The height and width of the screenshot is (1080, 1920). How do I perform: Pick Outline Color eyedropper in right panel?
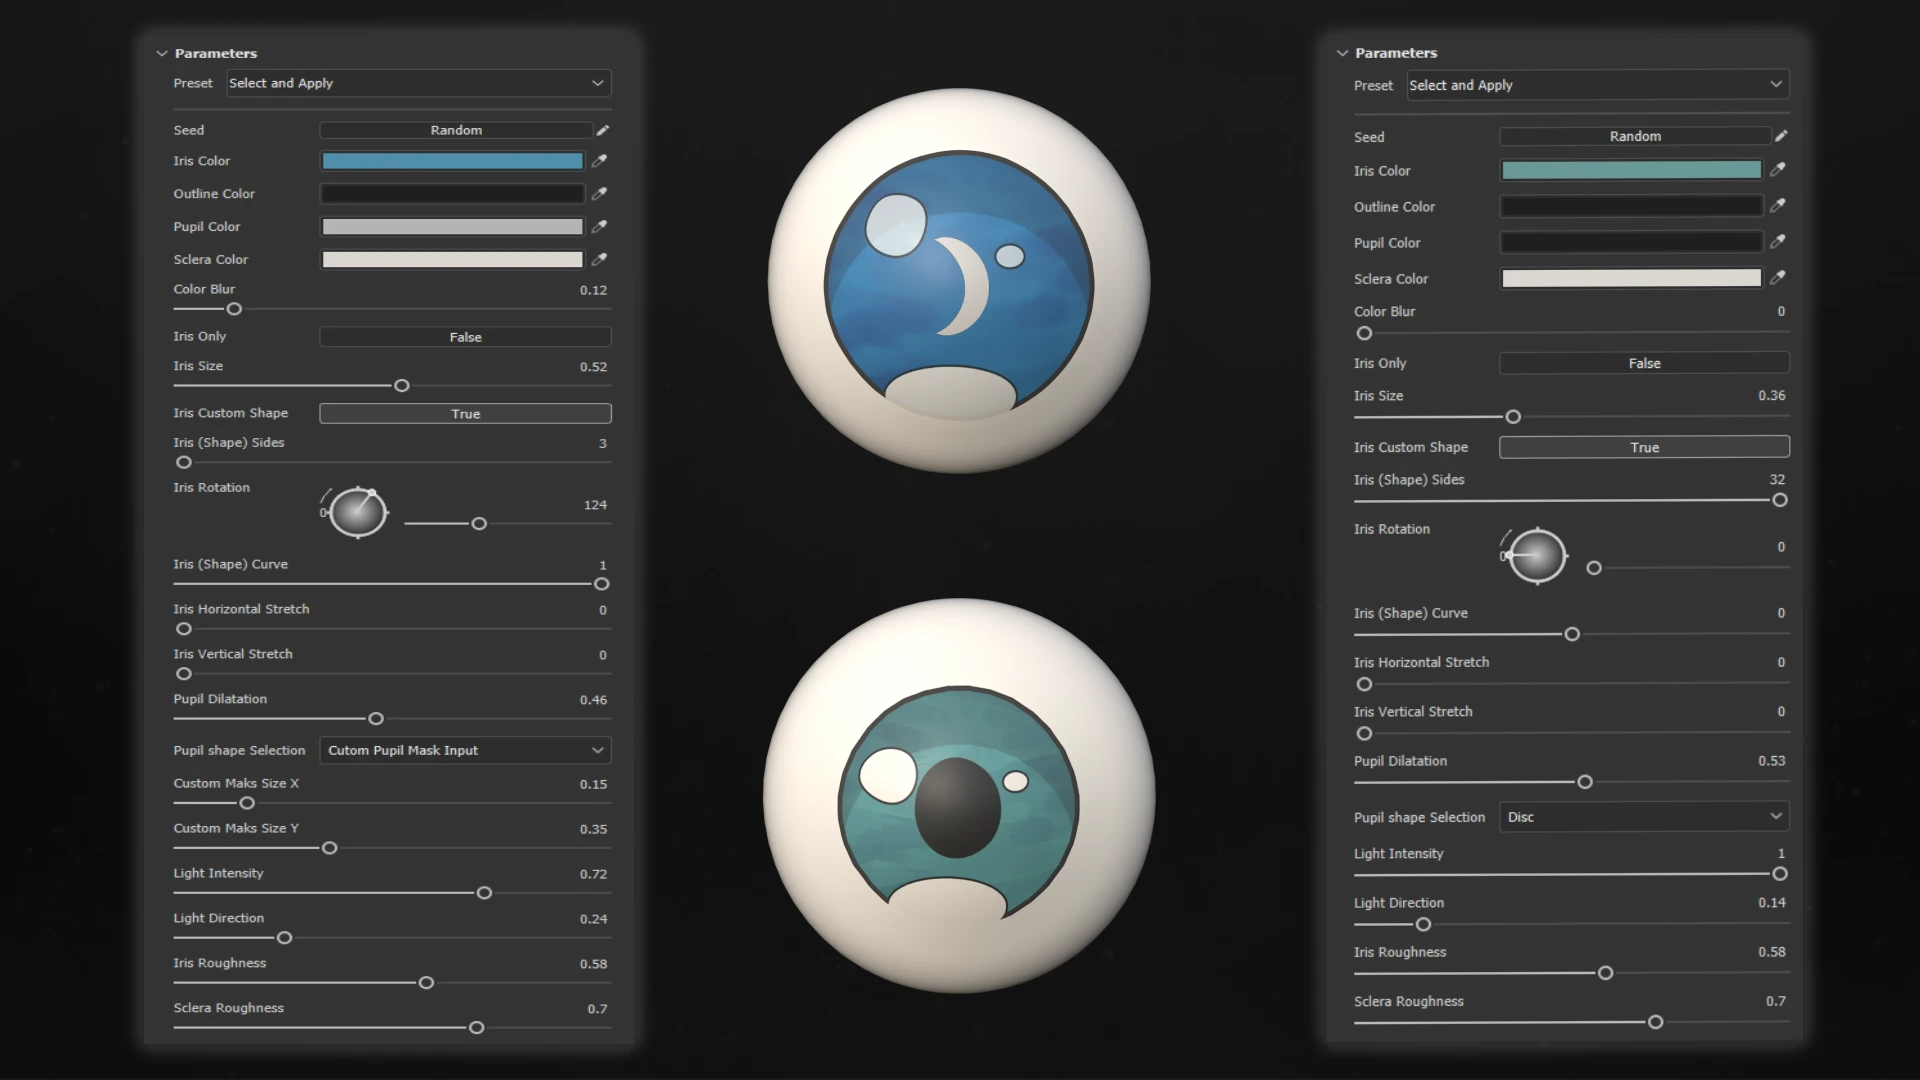pos(1778,206)
